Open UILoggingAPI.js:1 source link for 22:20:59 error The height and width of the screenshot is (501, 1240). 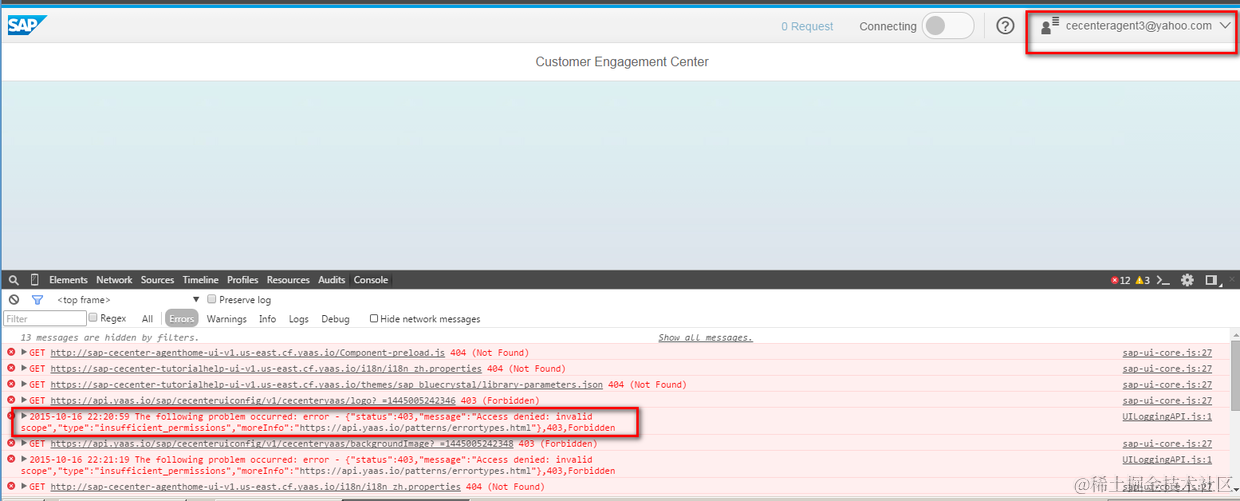pyautogui.click(x=1167, y=416)
